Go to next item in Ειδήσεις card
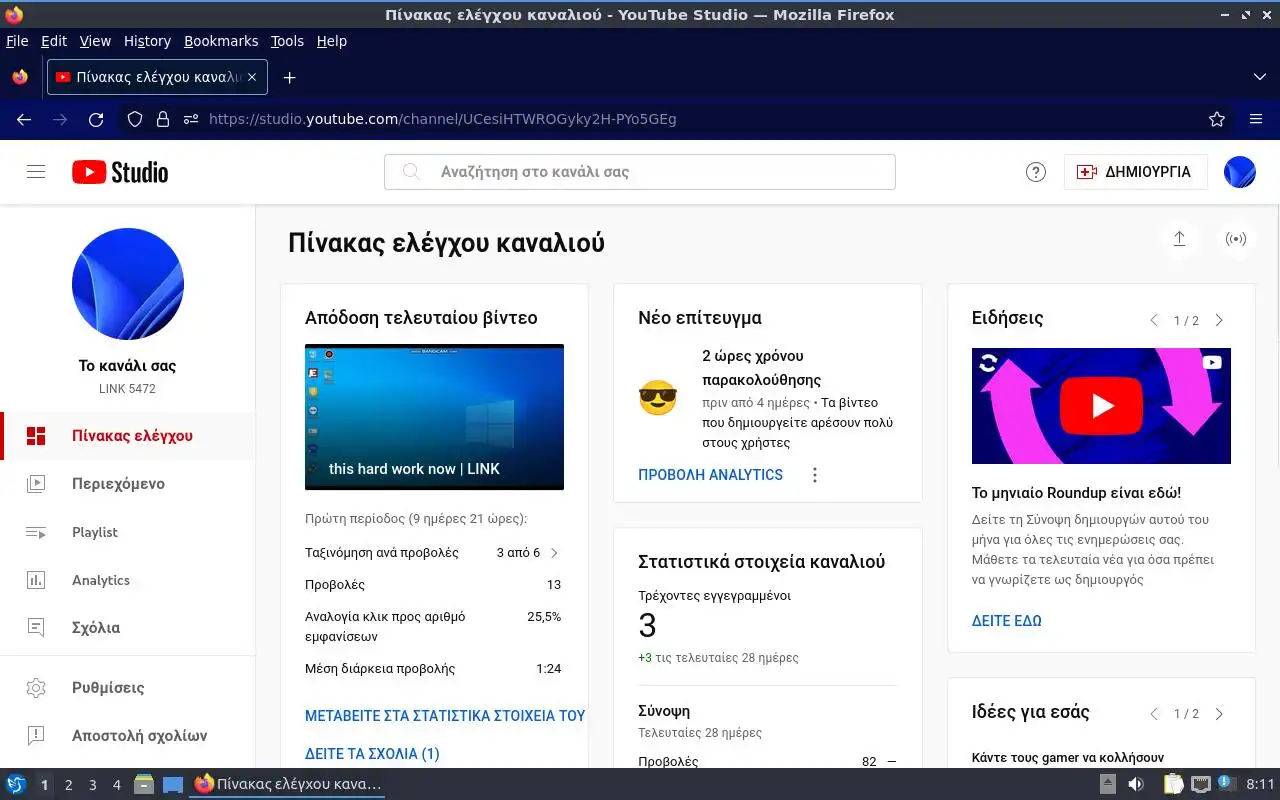The height and width of the screenshot is (800, 1280). tap(1219, 320)
